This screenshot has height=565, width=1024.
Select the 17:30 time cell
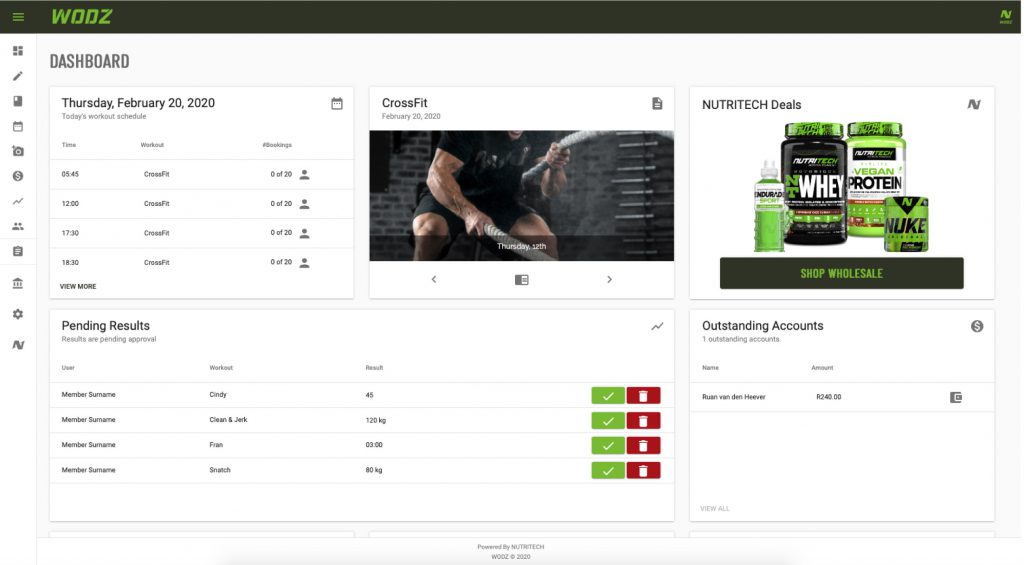click(70, 233)
